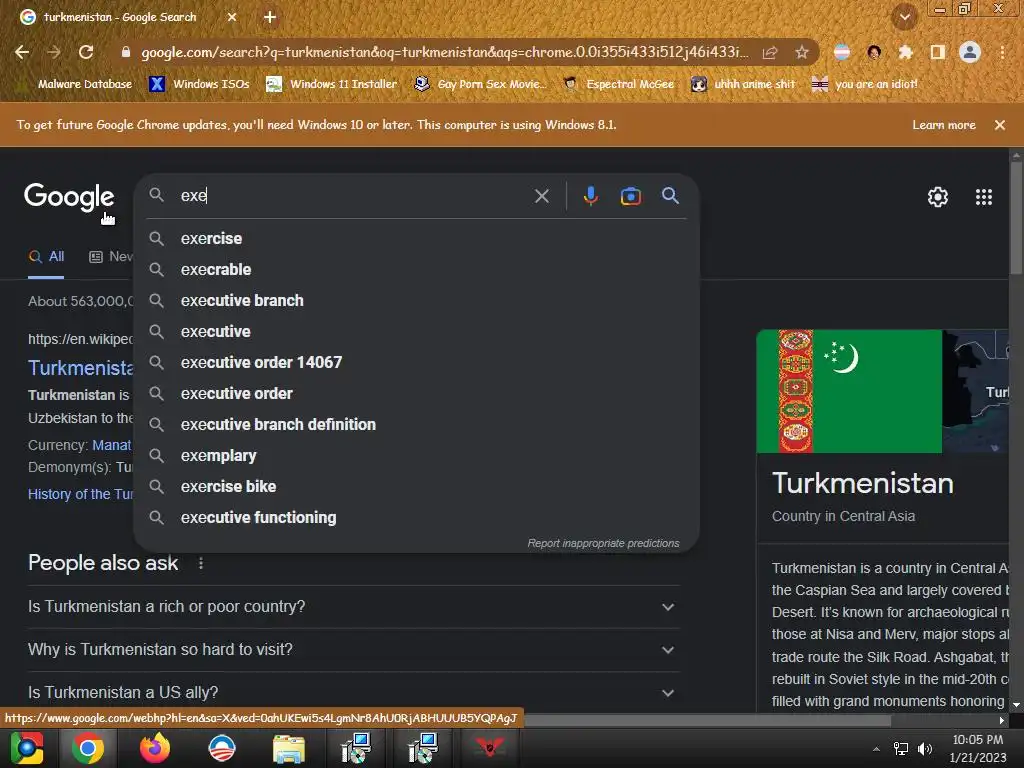Viewport: 1024px width, 768px height.
Task: Select the exercise suggestion
Action: [417, 238]
